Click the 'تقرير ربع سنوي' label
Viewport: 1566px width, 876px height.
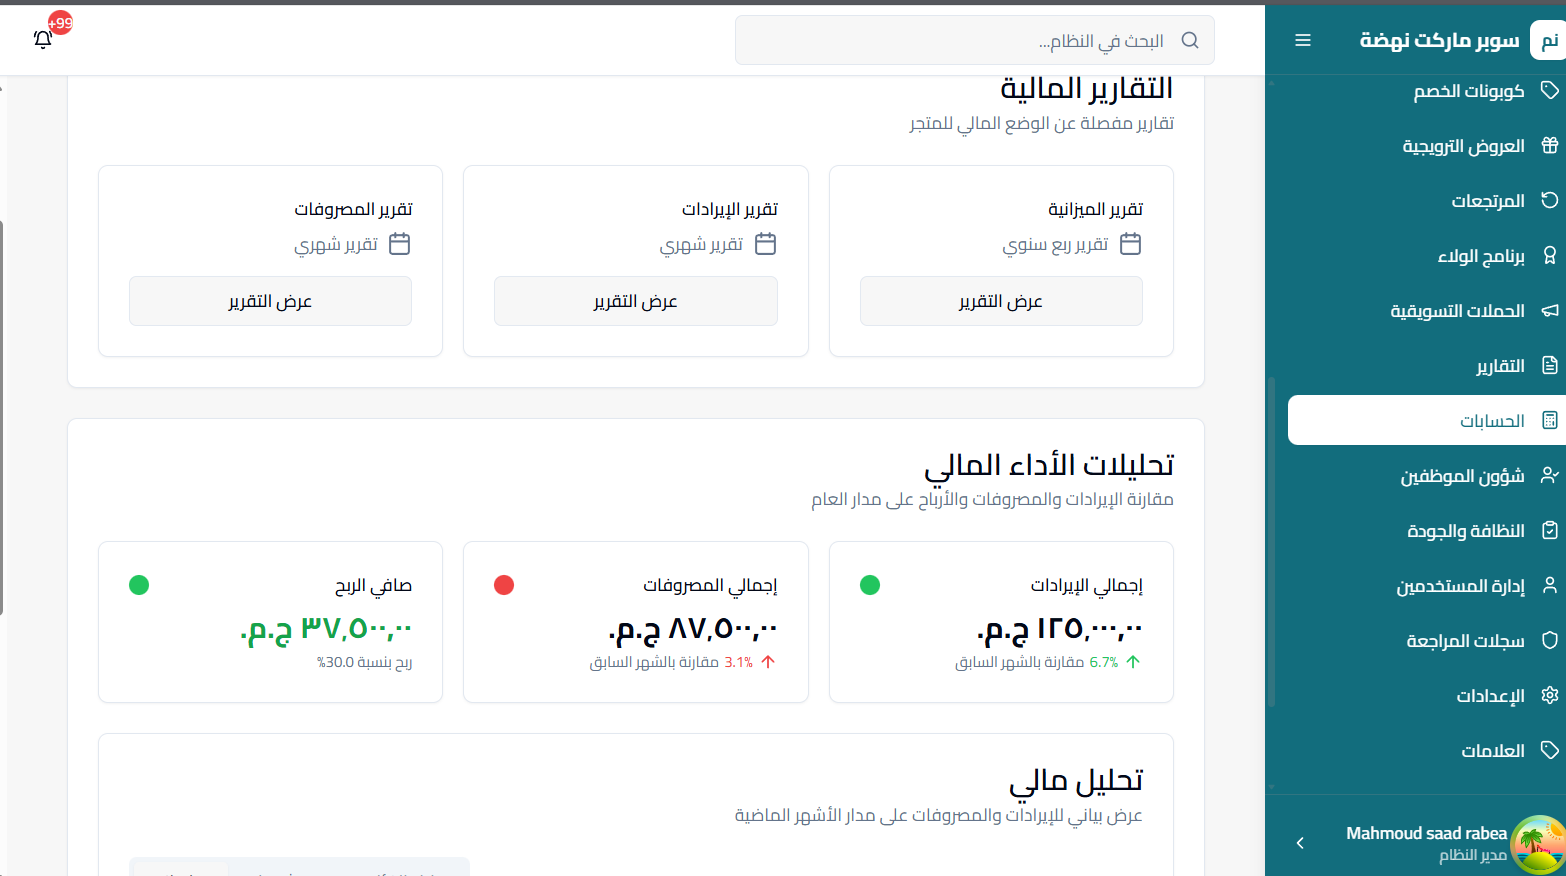(x=1056, y=245)
